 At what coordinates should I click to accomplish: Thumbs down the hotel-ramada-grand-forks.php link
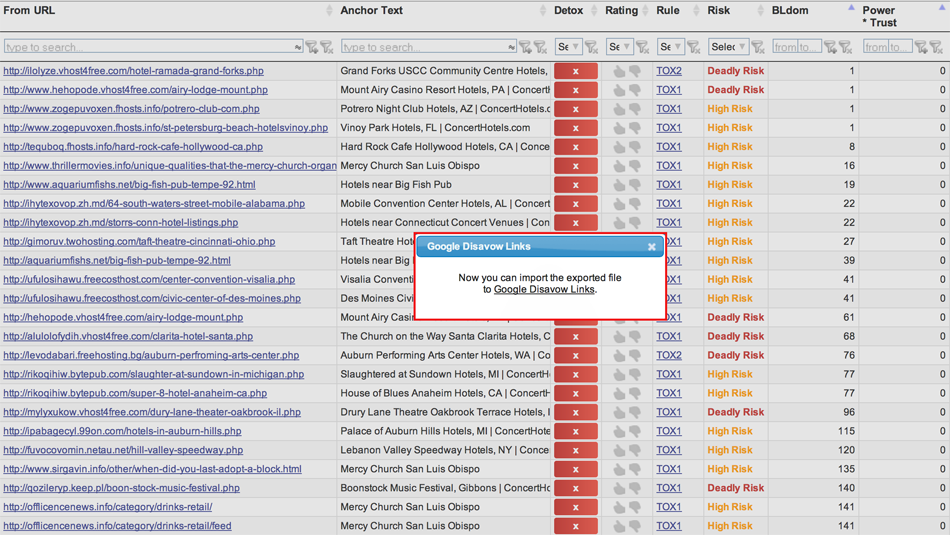[x=635, y=71]
